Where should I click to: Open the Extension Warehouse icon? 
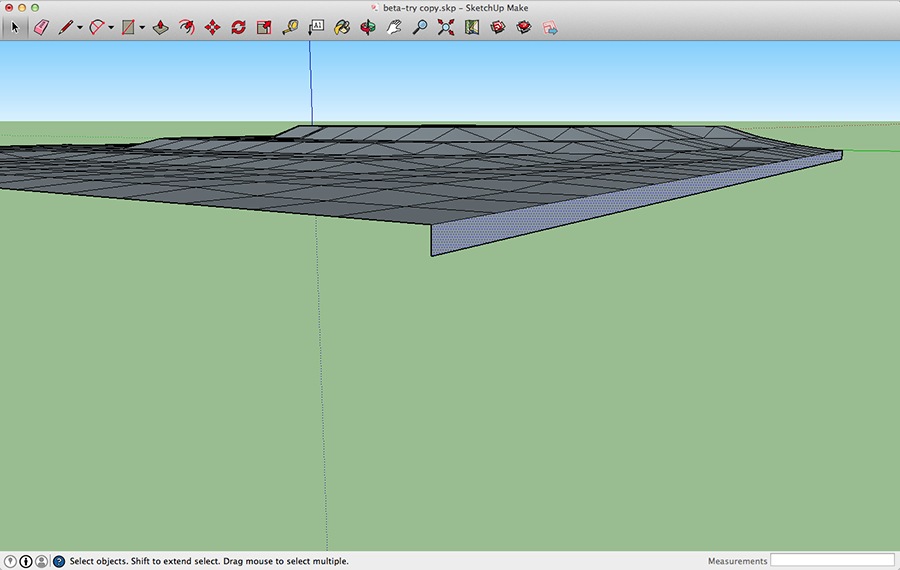point(523,27)
